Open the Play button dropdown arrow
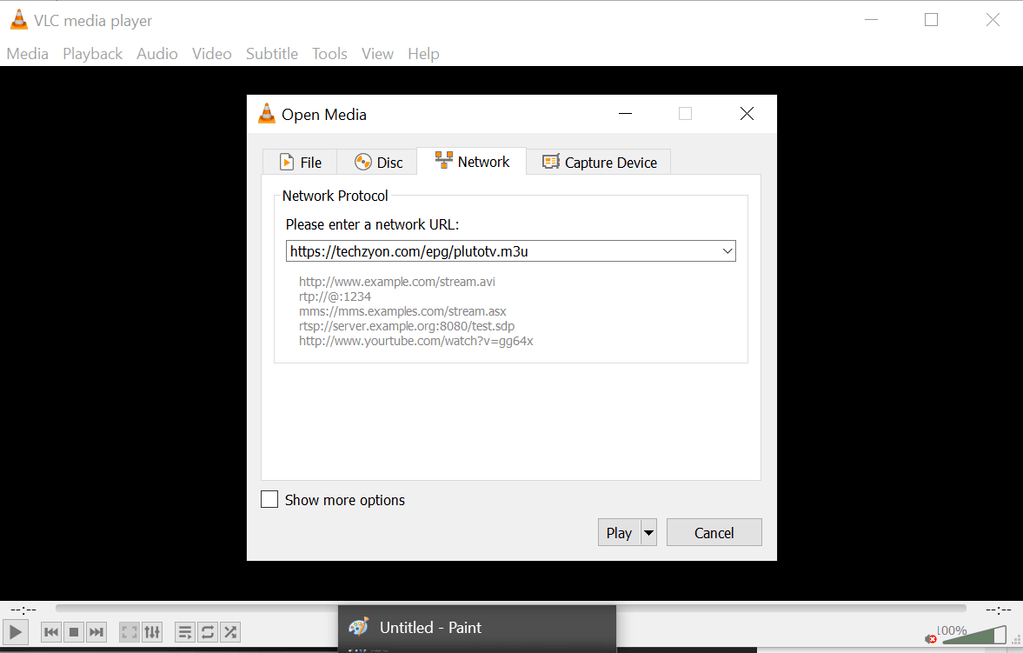 click(x=646, y=532)
